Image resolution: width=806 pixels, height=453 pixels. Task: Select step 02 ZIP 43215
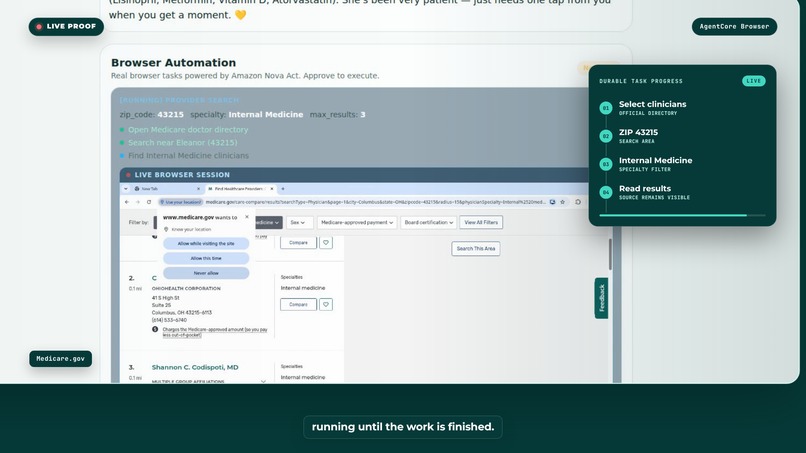pyautogui.click(x=638, y=136)
